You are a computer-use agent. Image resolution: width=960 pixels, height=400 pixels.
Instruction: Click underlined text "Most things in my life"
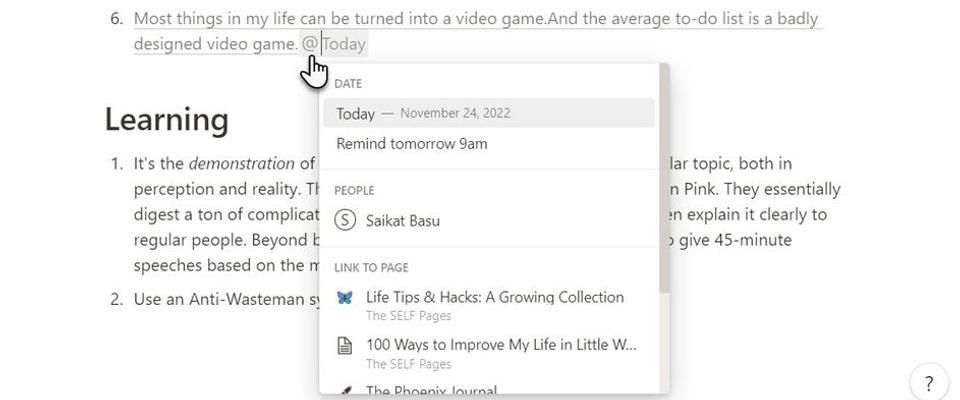216,18
